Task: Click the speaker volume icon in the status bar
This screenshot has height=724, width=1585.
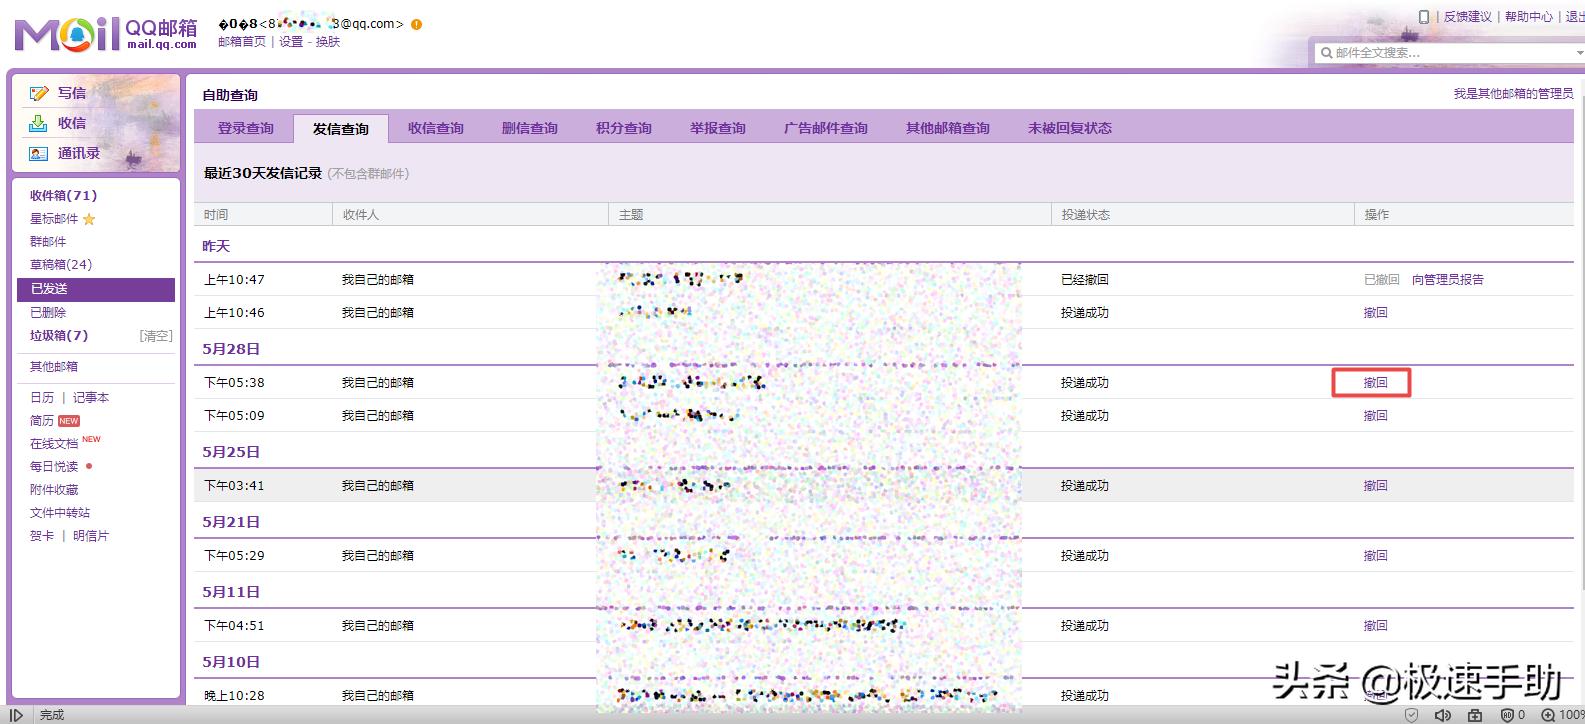Action: (x=1442, y=715)
